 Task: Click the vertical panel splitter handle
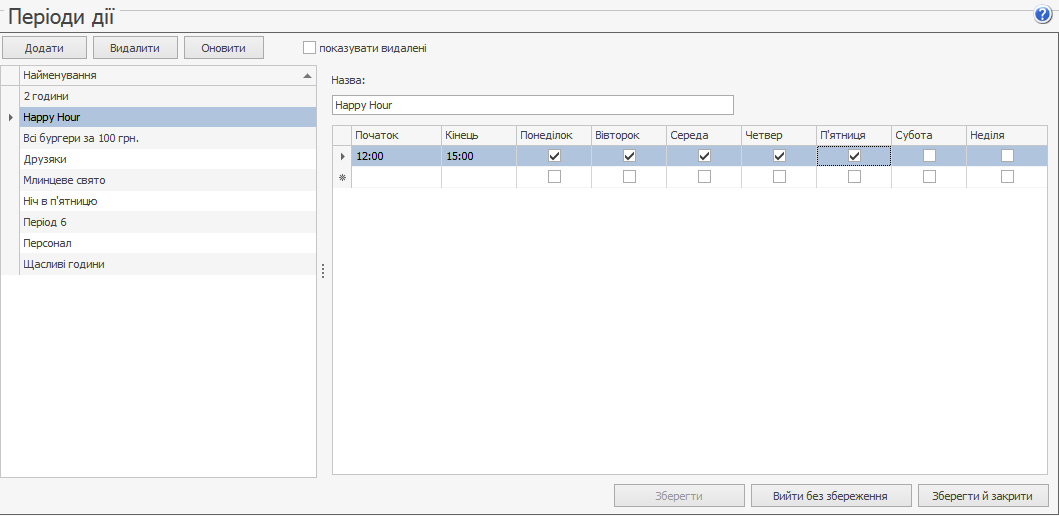click(323, 271)
